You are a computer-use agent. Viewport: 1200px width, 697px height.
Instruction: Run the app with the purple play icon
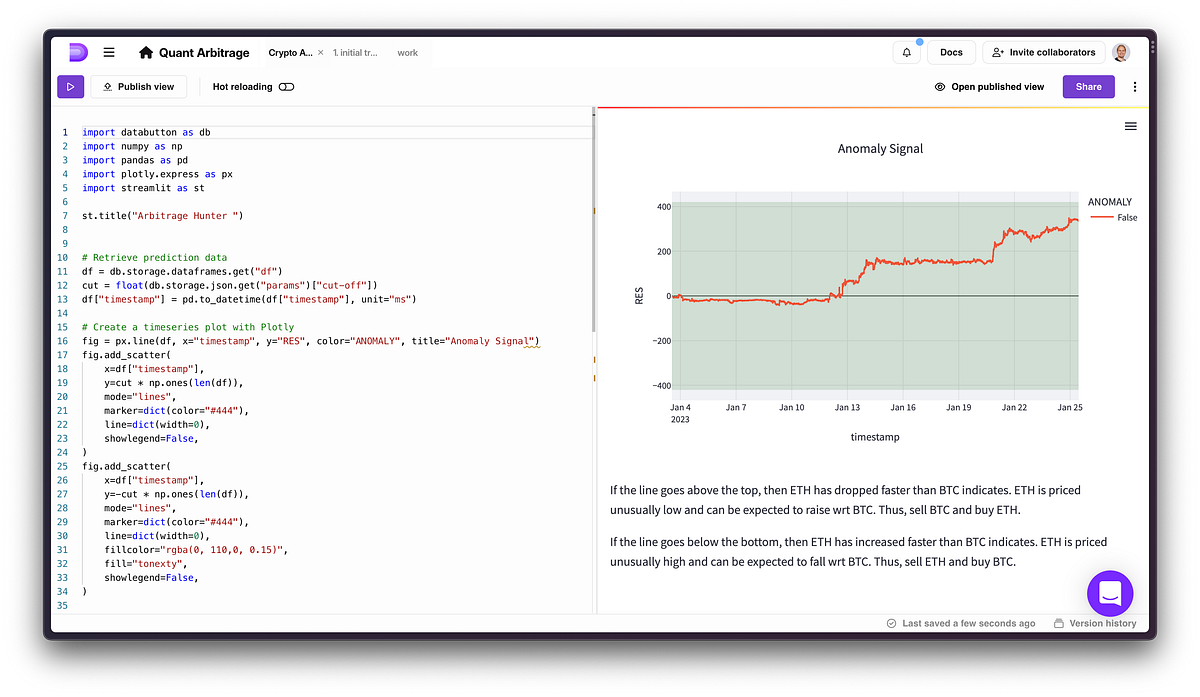tap(70, 86)
